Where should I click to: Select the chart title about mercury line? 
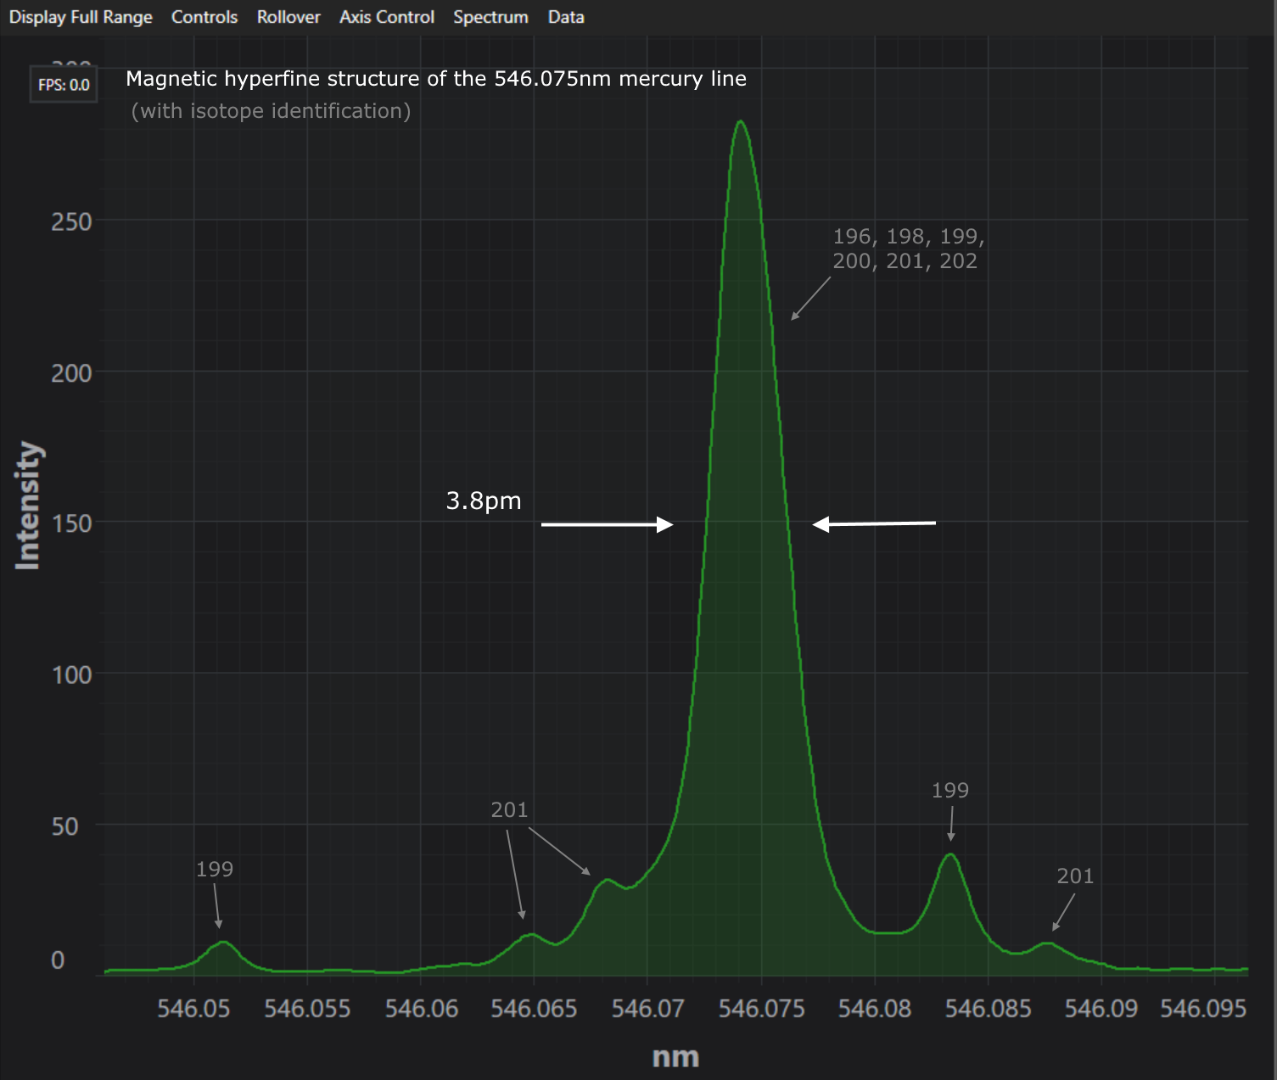click(x=436, y=79)
